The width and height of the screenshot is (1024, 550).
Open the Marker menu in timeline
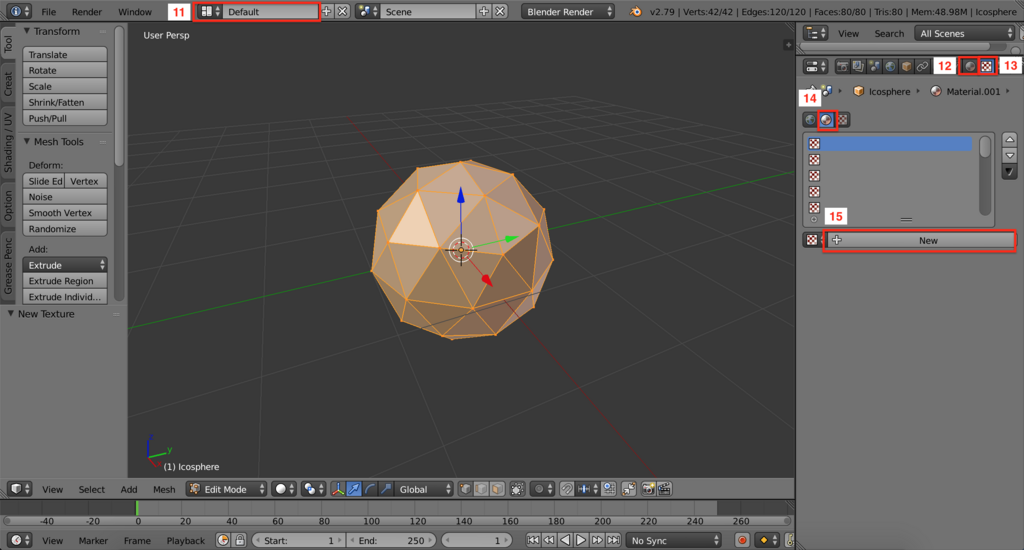point(93,540)
